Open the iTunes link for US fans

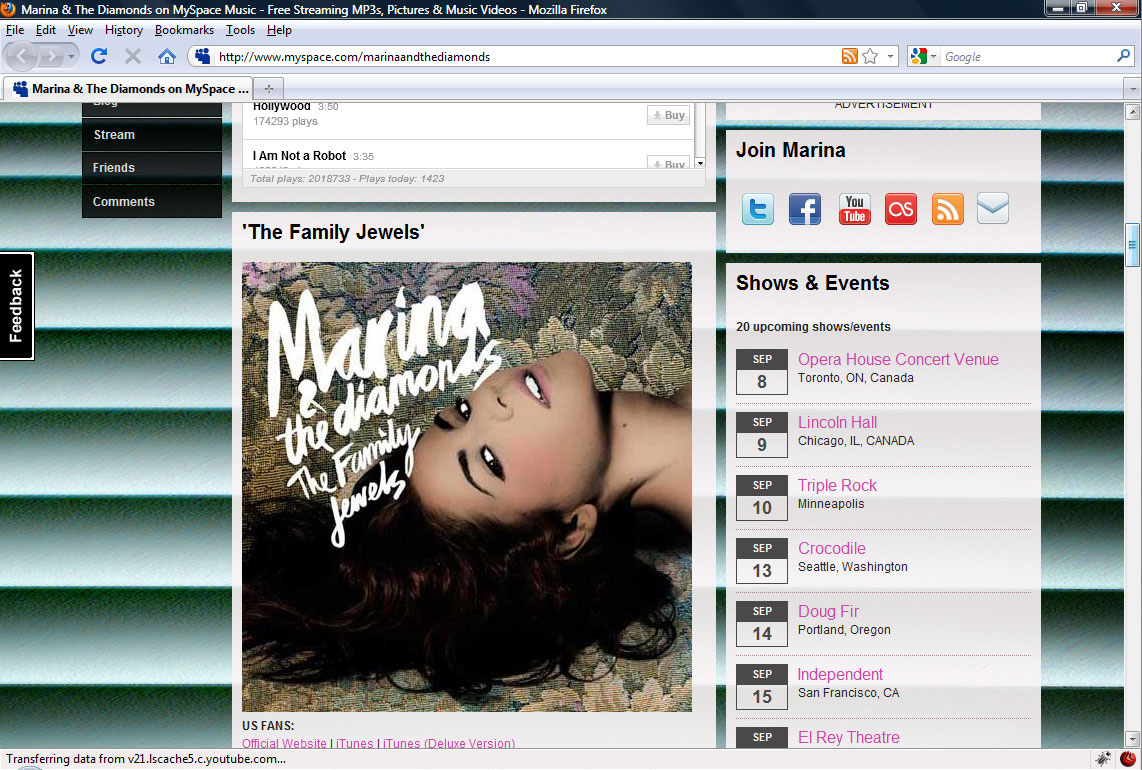(x=355, y=743)
